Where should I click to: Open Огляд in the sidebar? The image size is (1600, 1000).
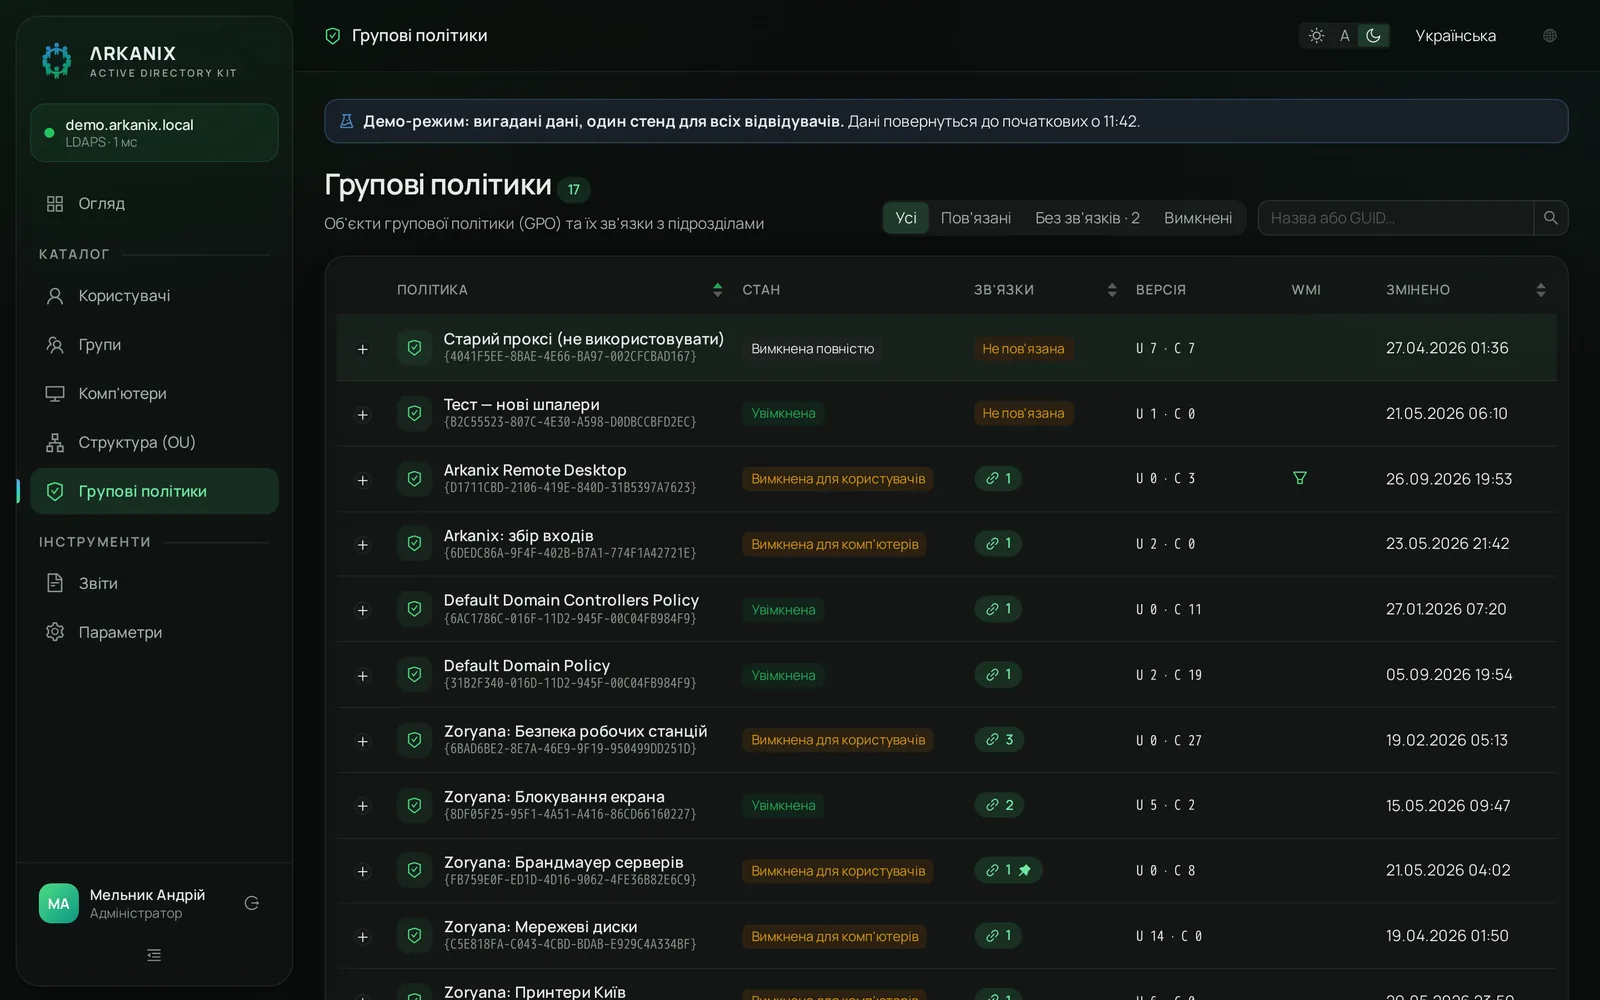pos(154,204)
